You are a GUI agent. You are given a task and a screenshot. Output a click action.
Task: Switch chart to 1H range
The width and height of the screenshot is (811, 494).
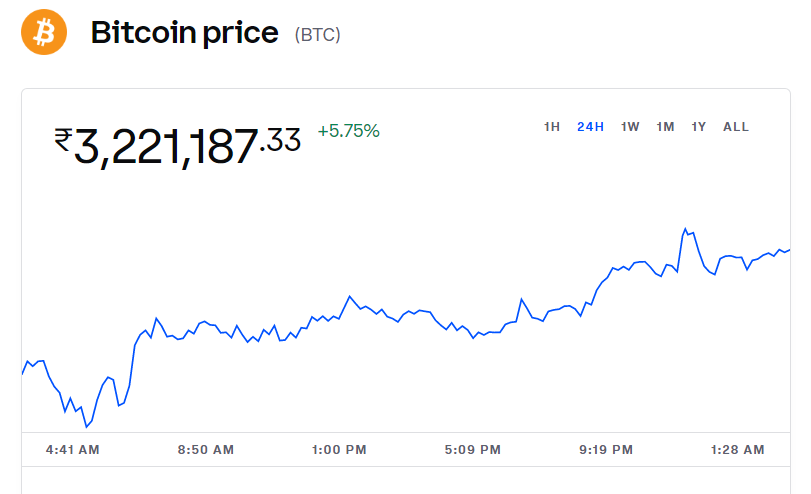pos(552,127)
